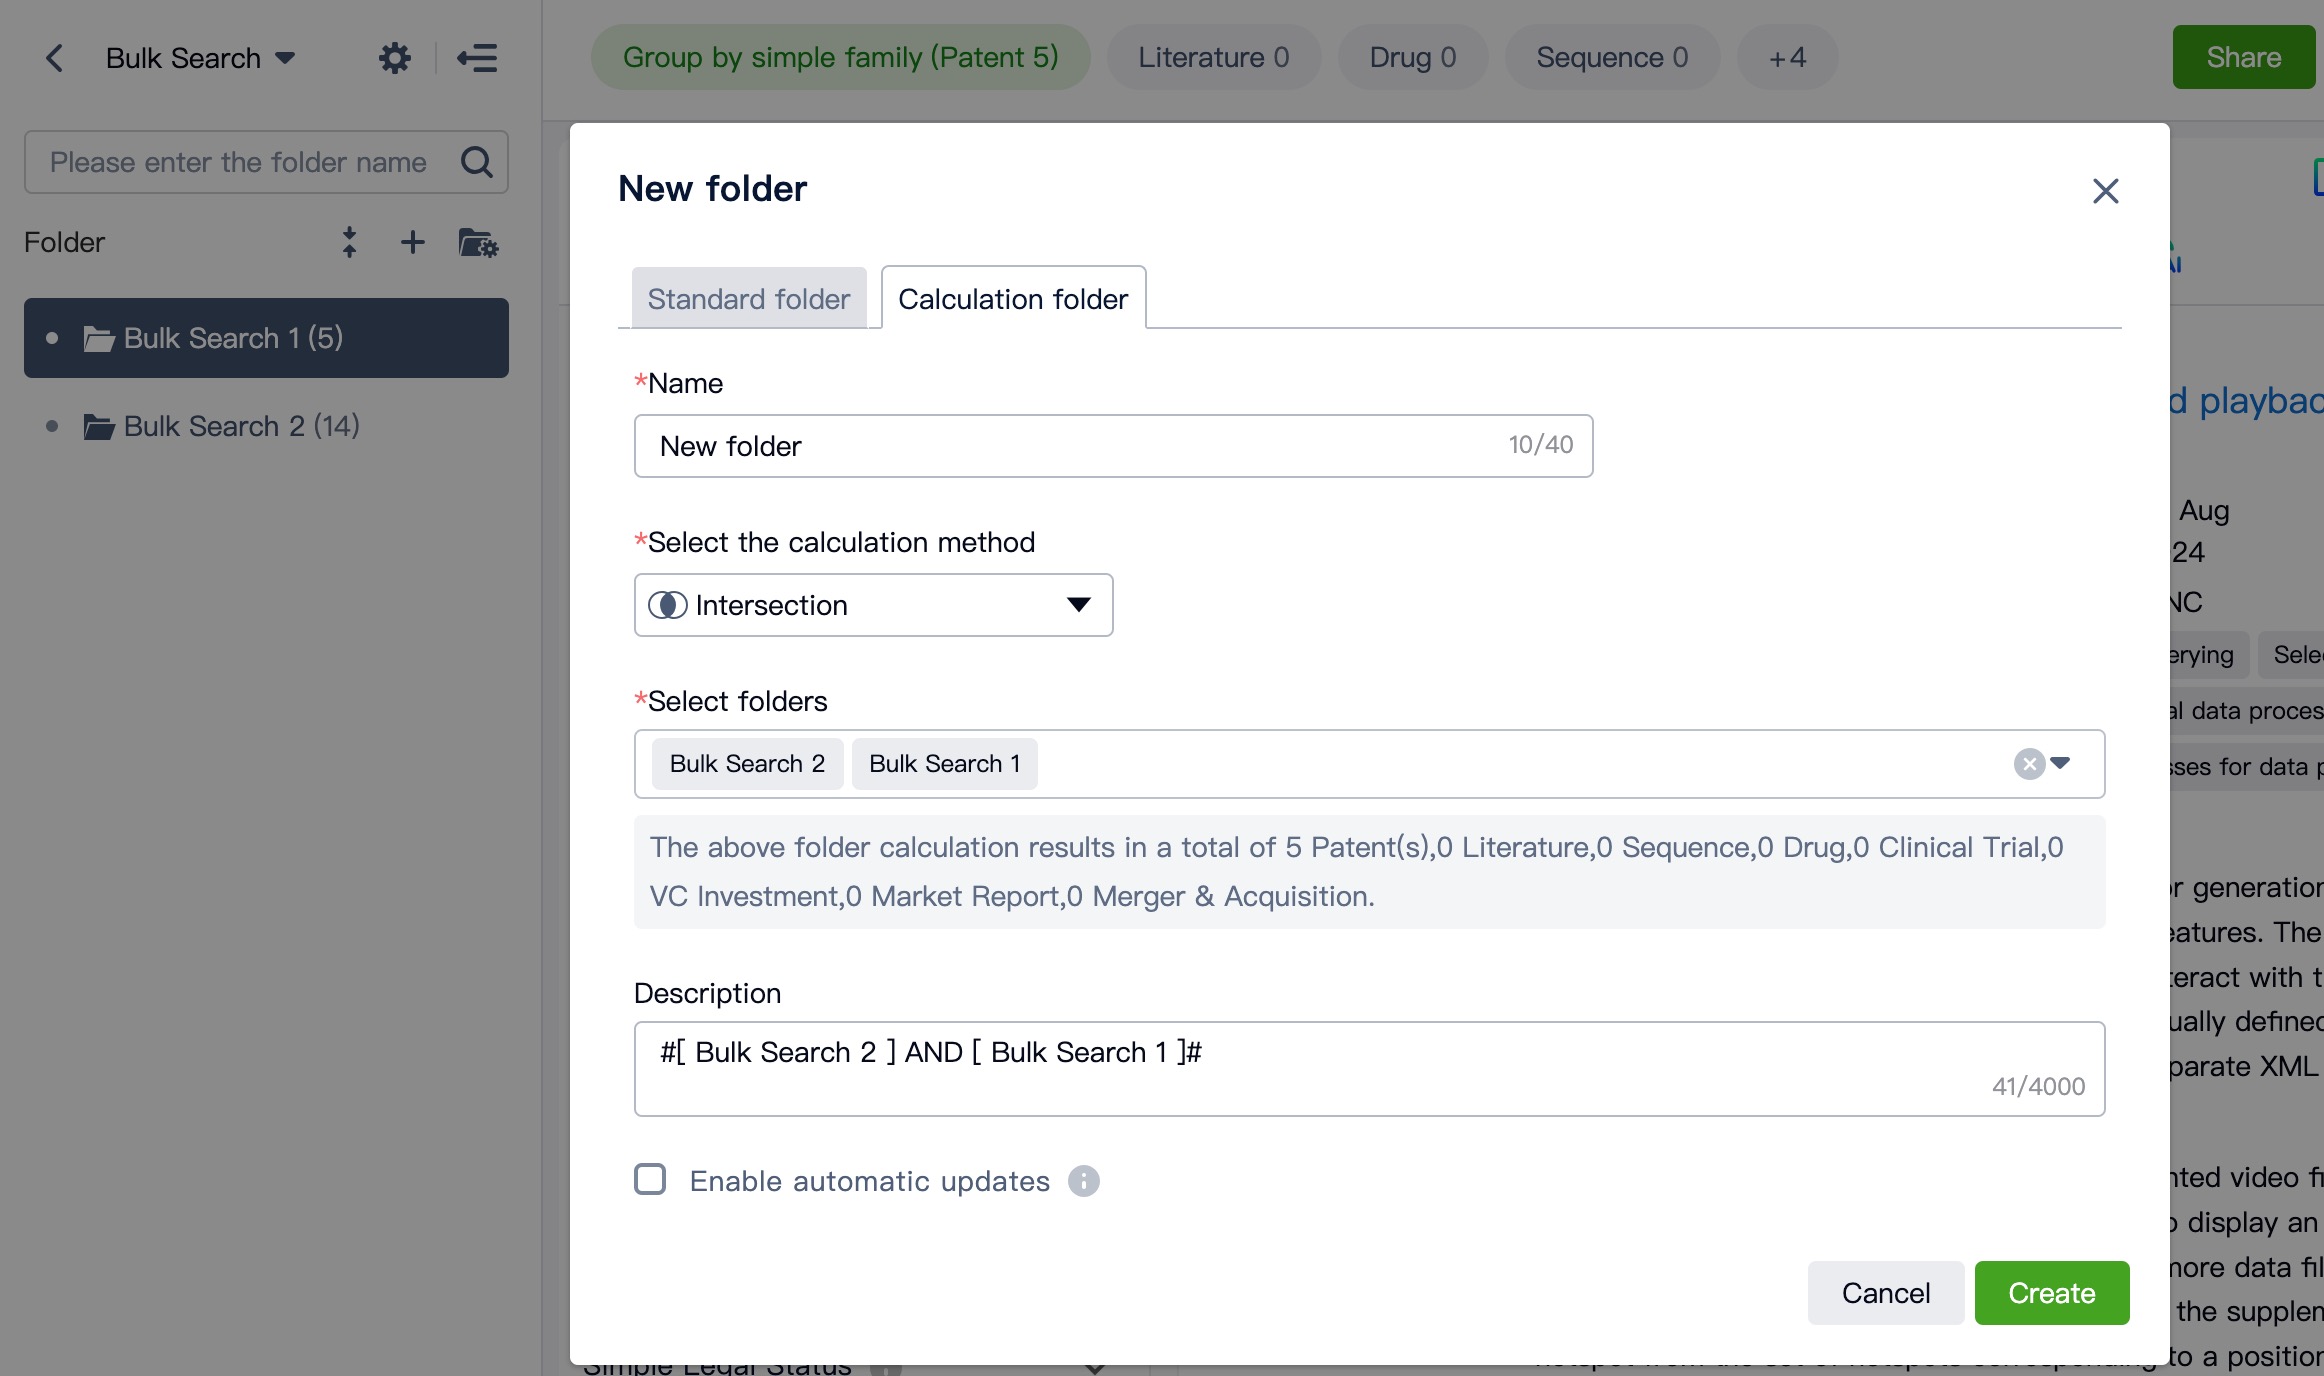Viewport: 2324px width, 1376px height.
Task: Click the automatic updates info icon
Action: 1084,1181
